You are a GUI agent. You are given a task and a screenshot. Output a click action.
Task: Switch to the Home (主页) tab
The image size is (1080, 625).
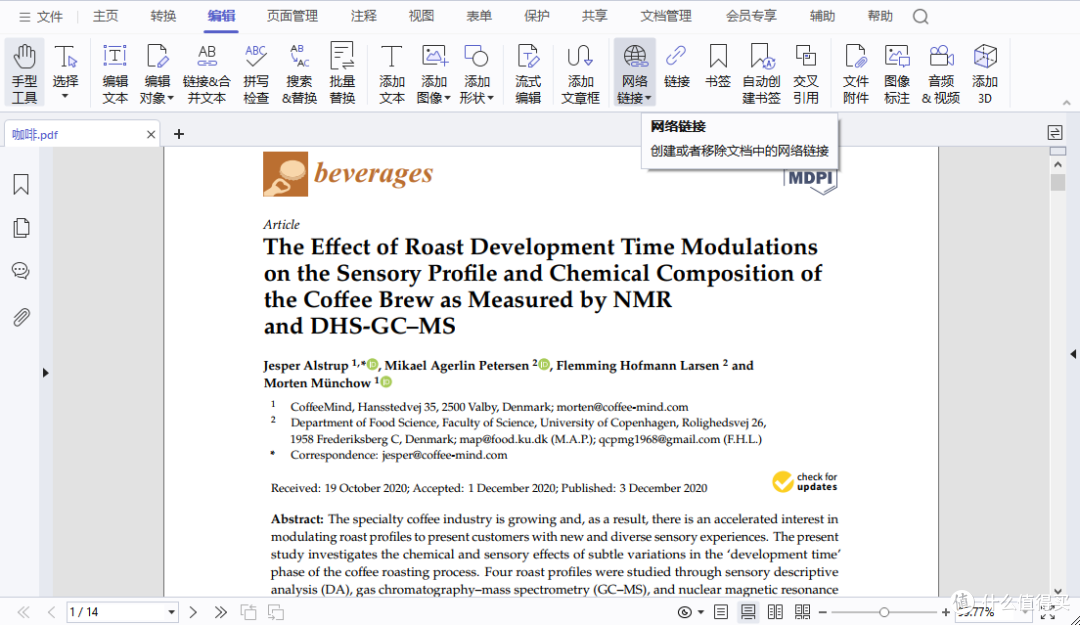tap(105, 16)
